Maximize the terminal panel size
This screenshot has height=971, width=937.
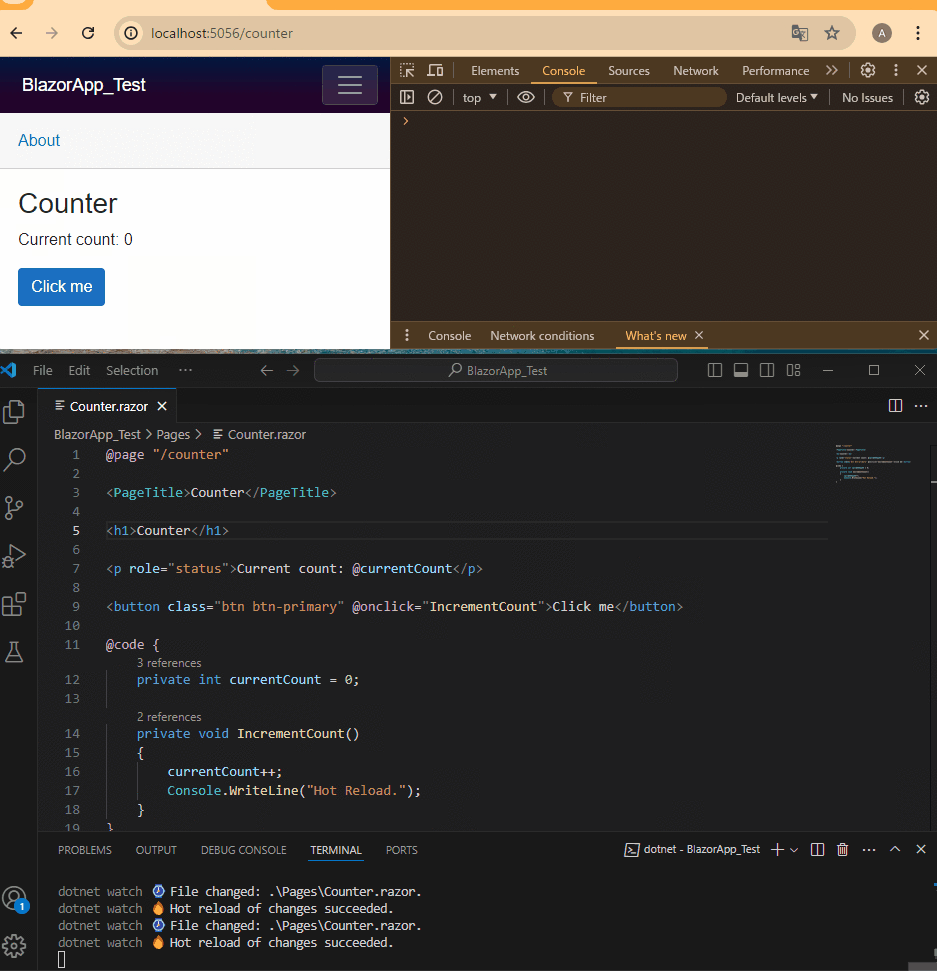click(895, 850)
